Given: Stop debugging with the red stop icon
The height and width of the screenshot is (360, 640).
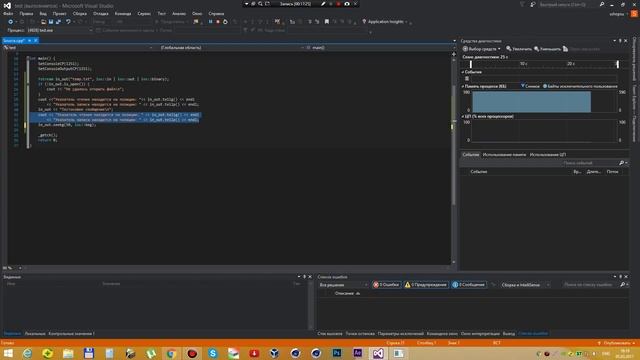Looking at the screenshot, I should [x=218, y=22].
